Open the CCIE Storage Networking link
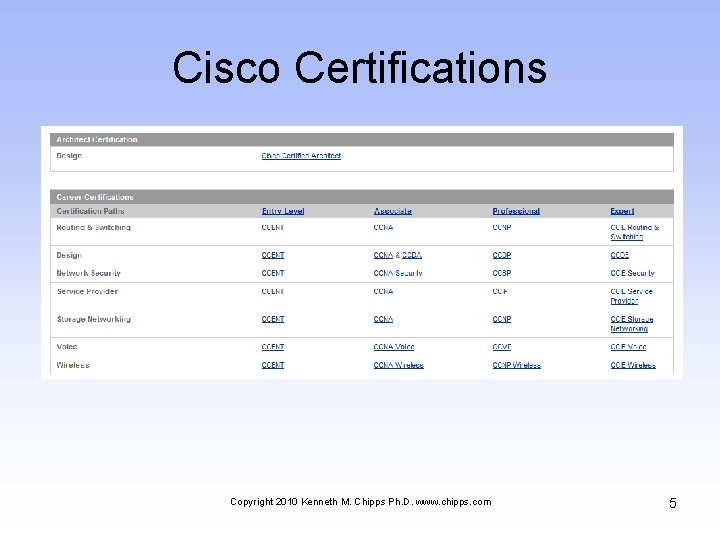 tap(632, 324)
